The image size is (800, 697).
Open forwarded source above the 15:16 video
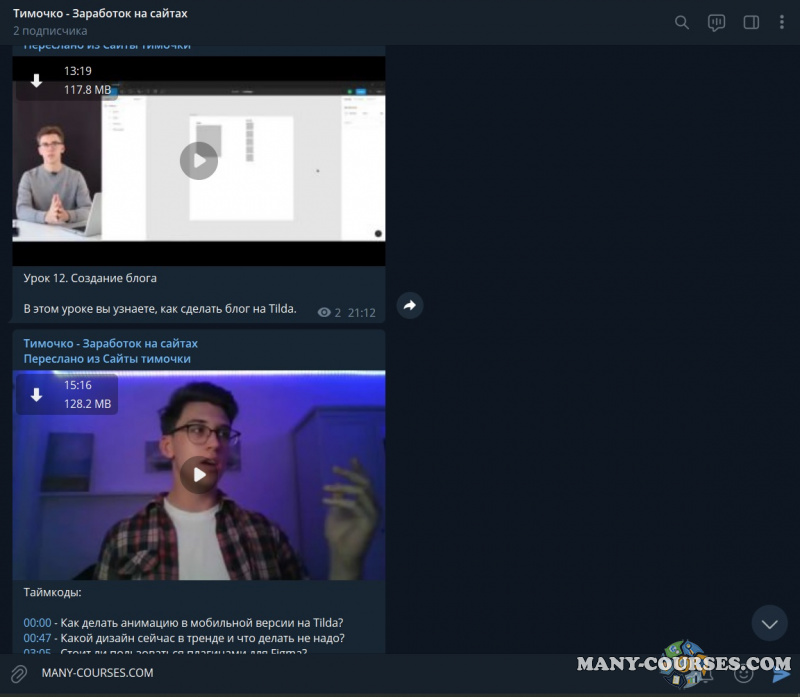[x=107, y=359]
